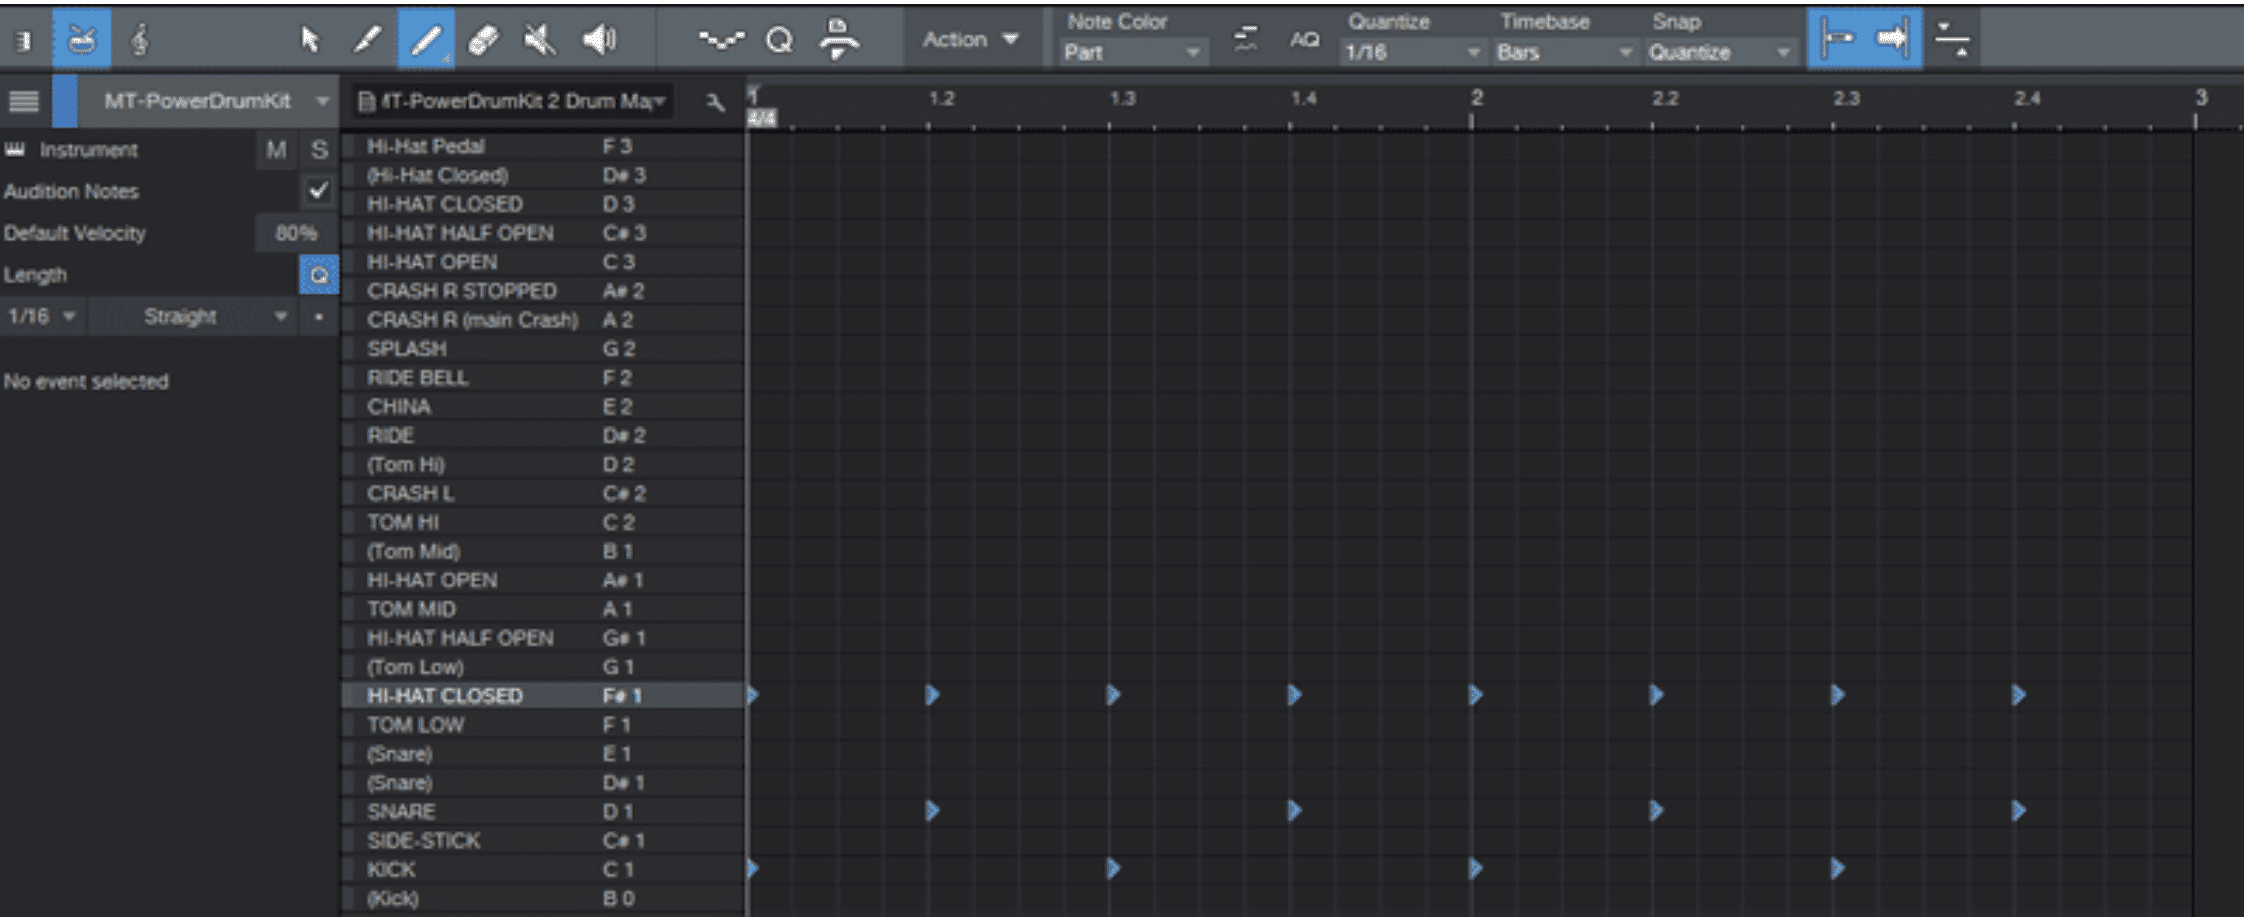Select the TOM HI C2 row
The height and width of the screenshot is (917, 2244).
click(543, 523)
